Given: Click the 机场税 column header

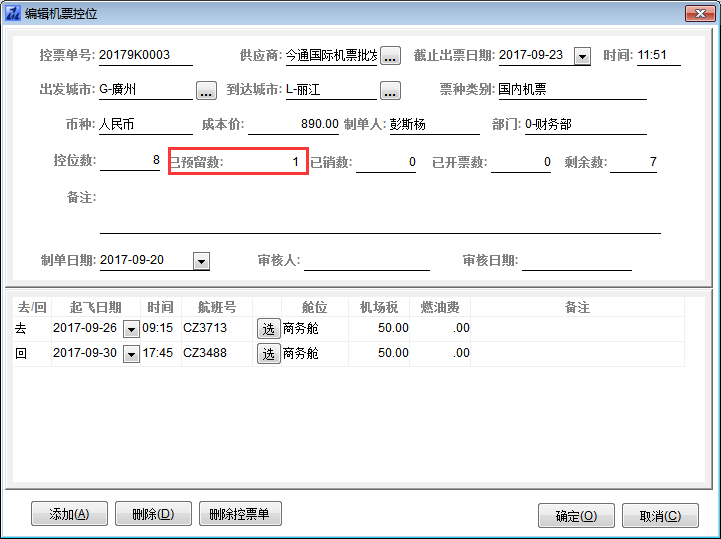Looking at the screenshot, I should pyautogui.click(x=379, y=307).
